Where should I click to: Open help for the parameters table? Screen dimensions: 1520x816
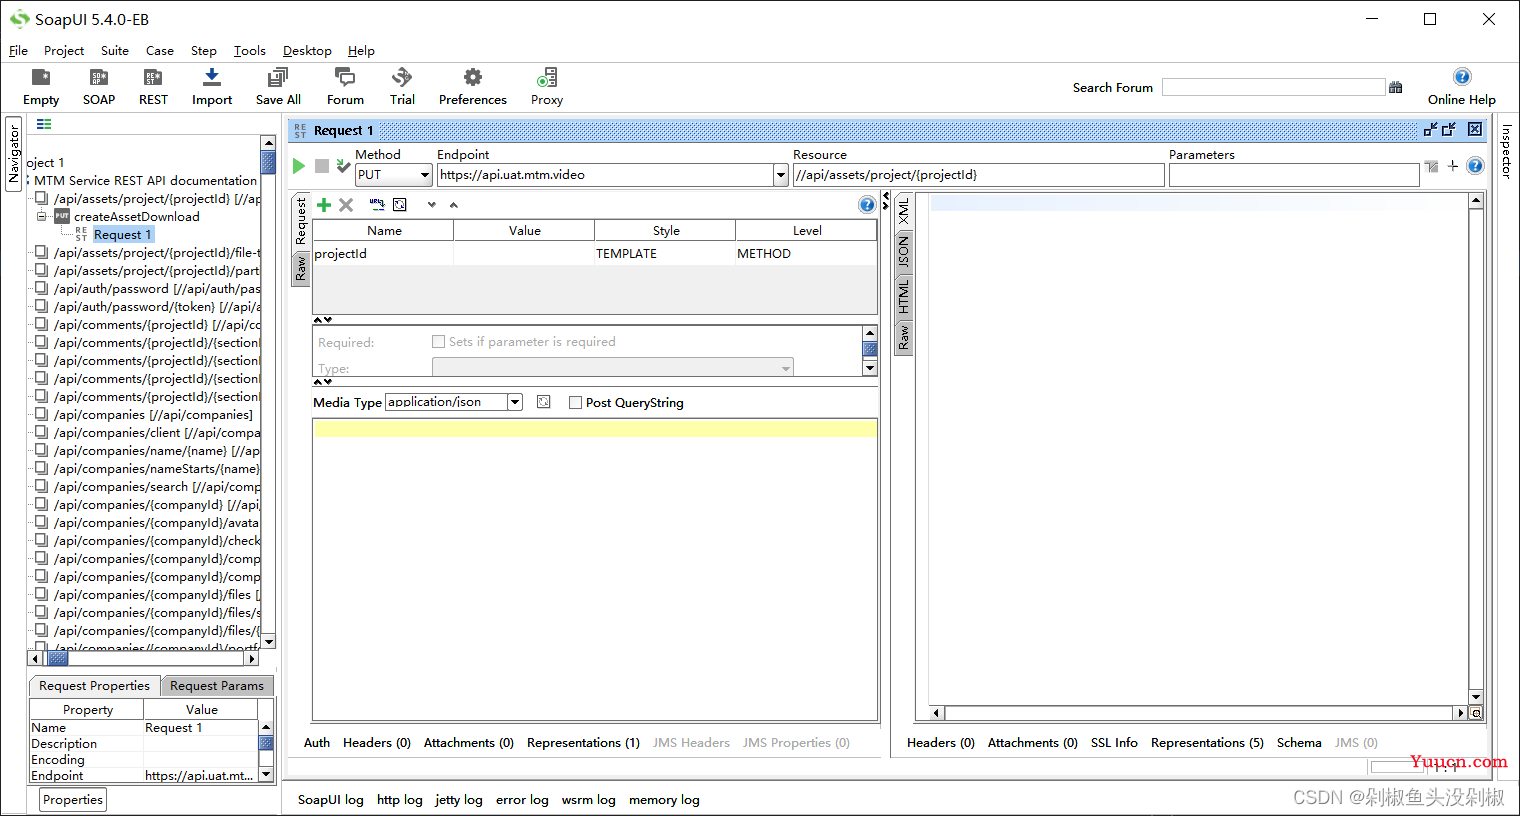pos(867,205)
